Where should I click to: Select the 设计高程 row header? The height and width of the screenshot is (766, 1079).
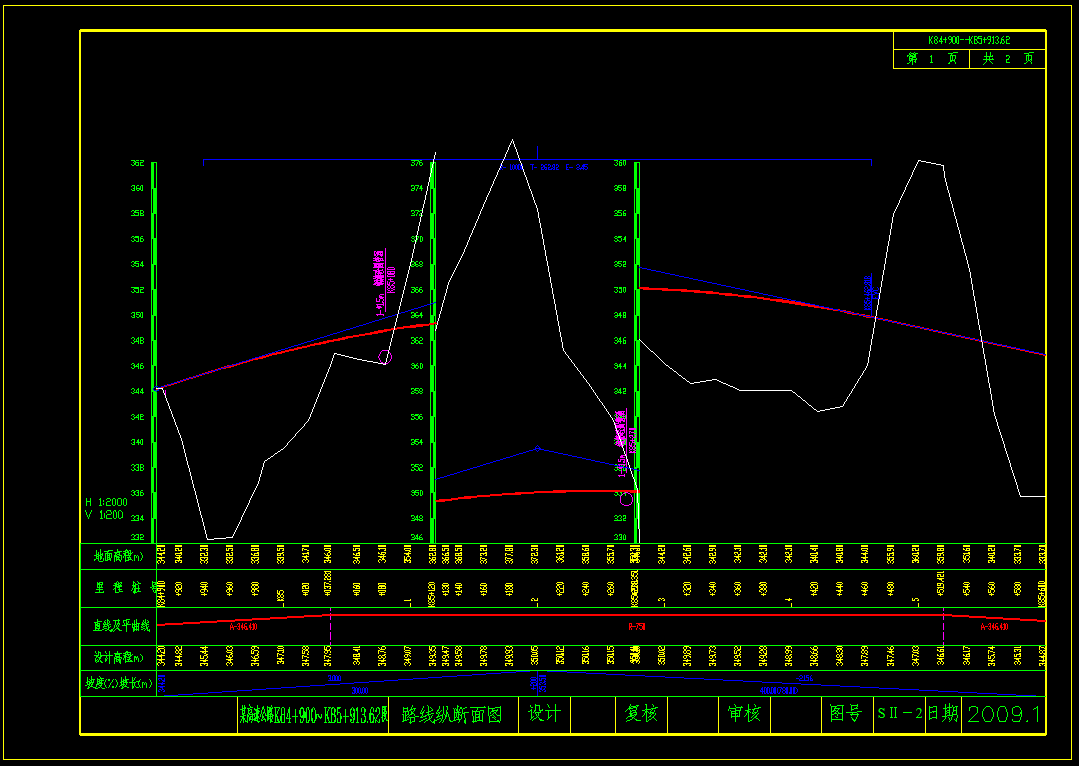tap(118, 657)
